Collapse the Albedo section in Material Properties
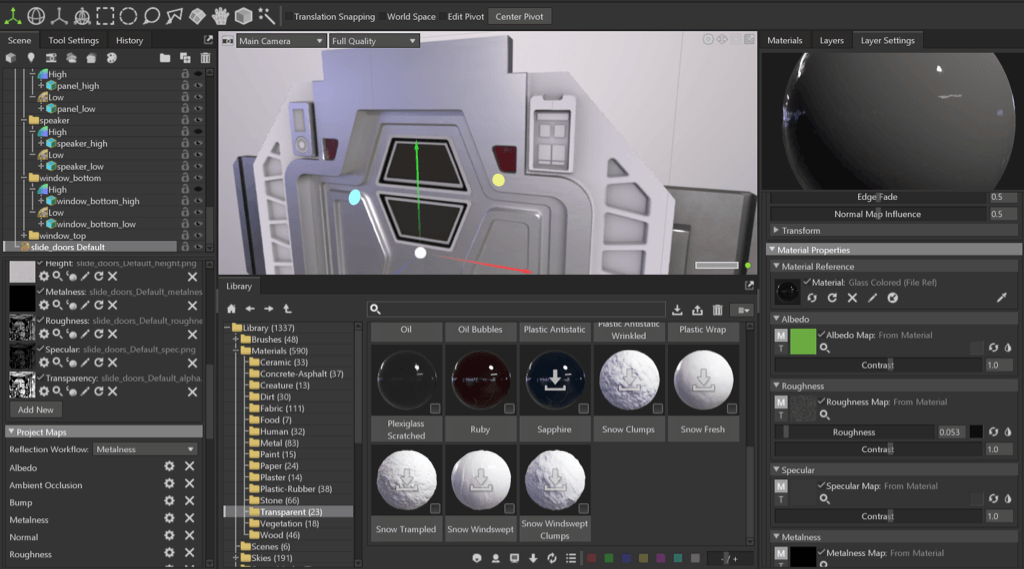 pos(777,319)
